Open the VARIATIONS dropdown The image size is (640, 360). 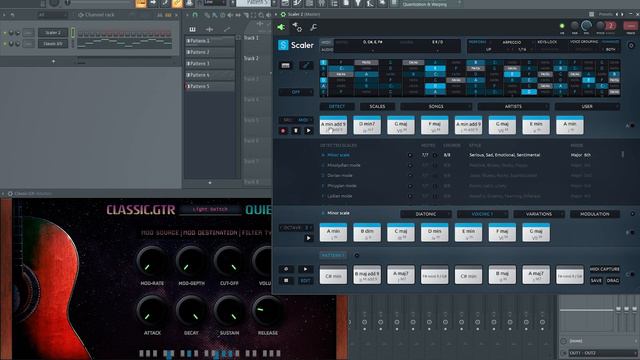(x=539, y=214)
